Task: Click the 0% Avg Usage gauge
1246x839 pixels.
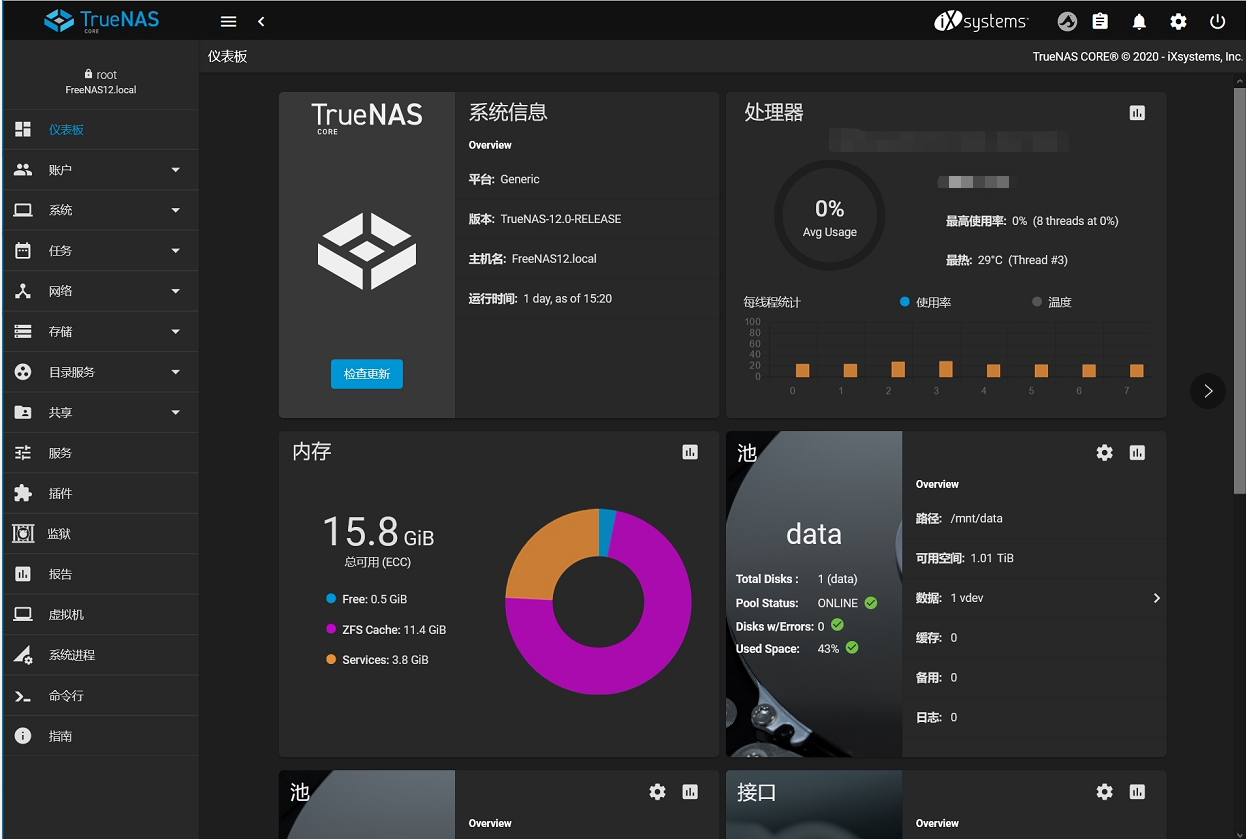Action: (x=830, y=216)
